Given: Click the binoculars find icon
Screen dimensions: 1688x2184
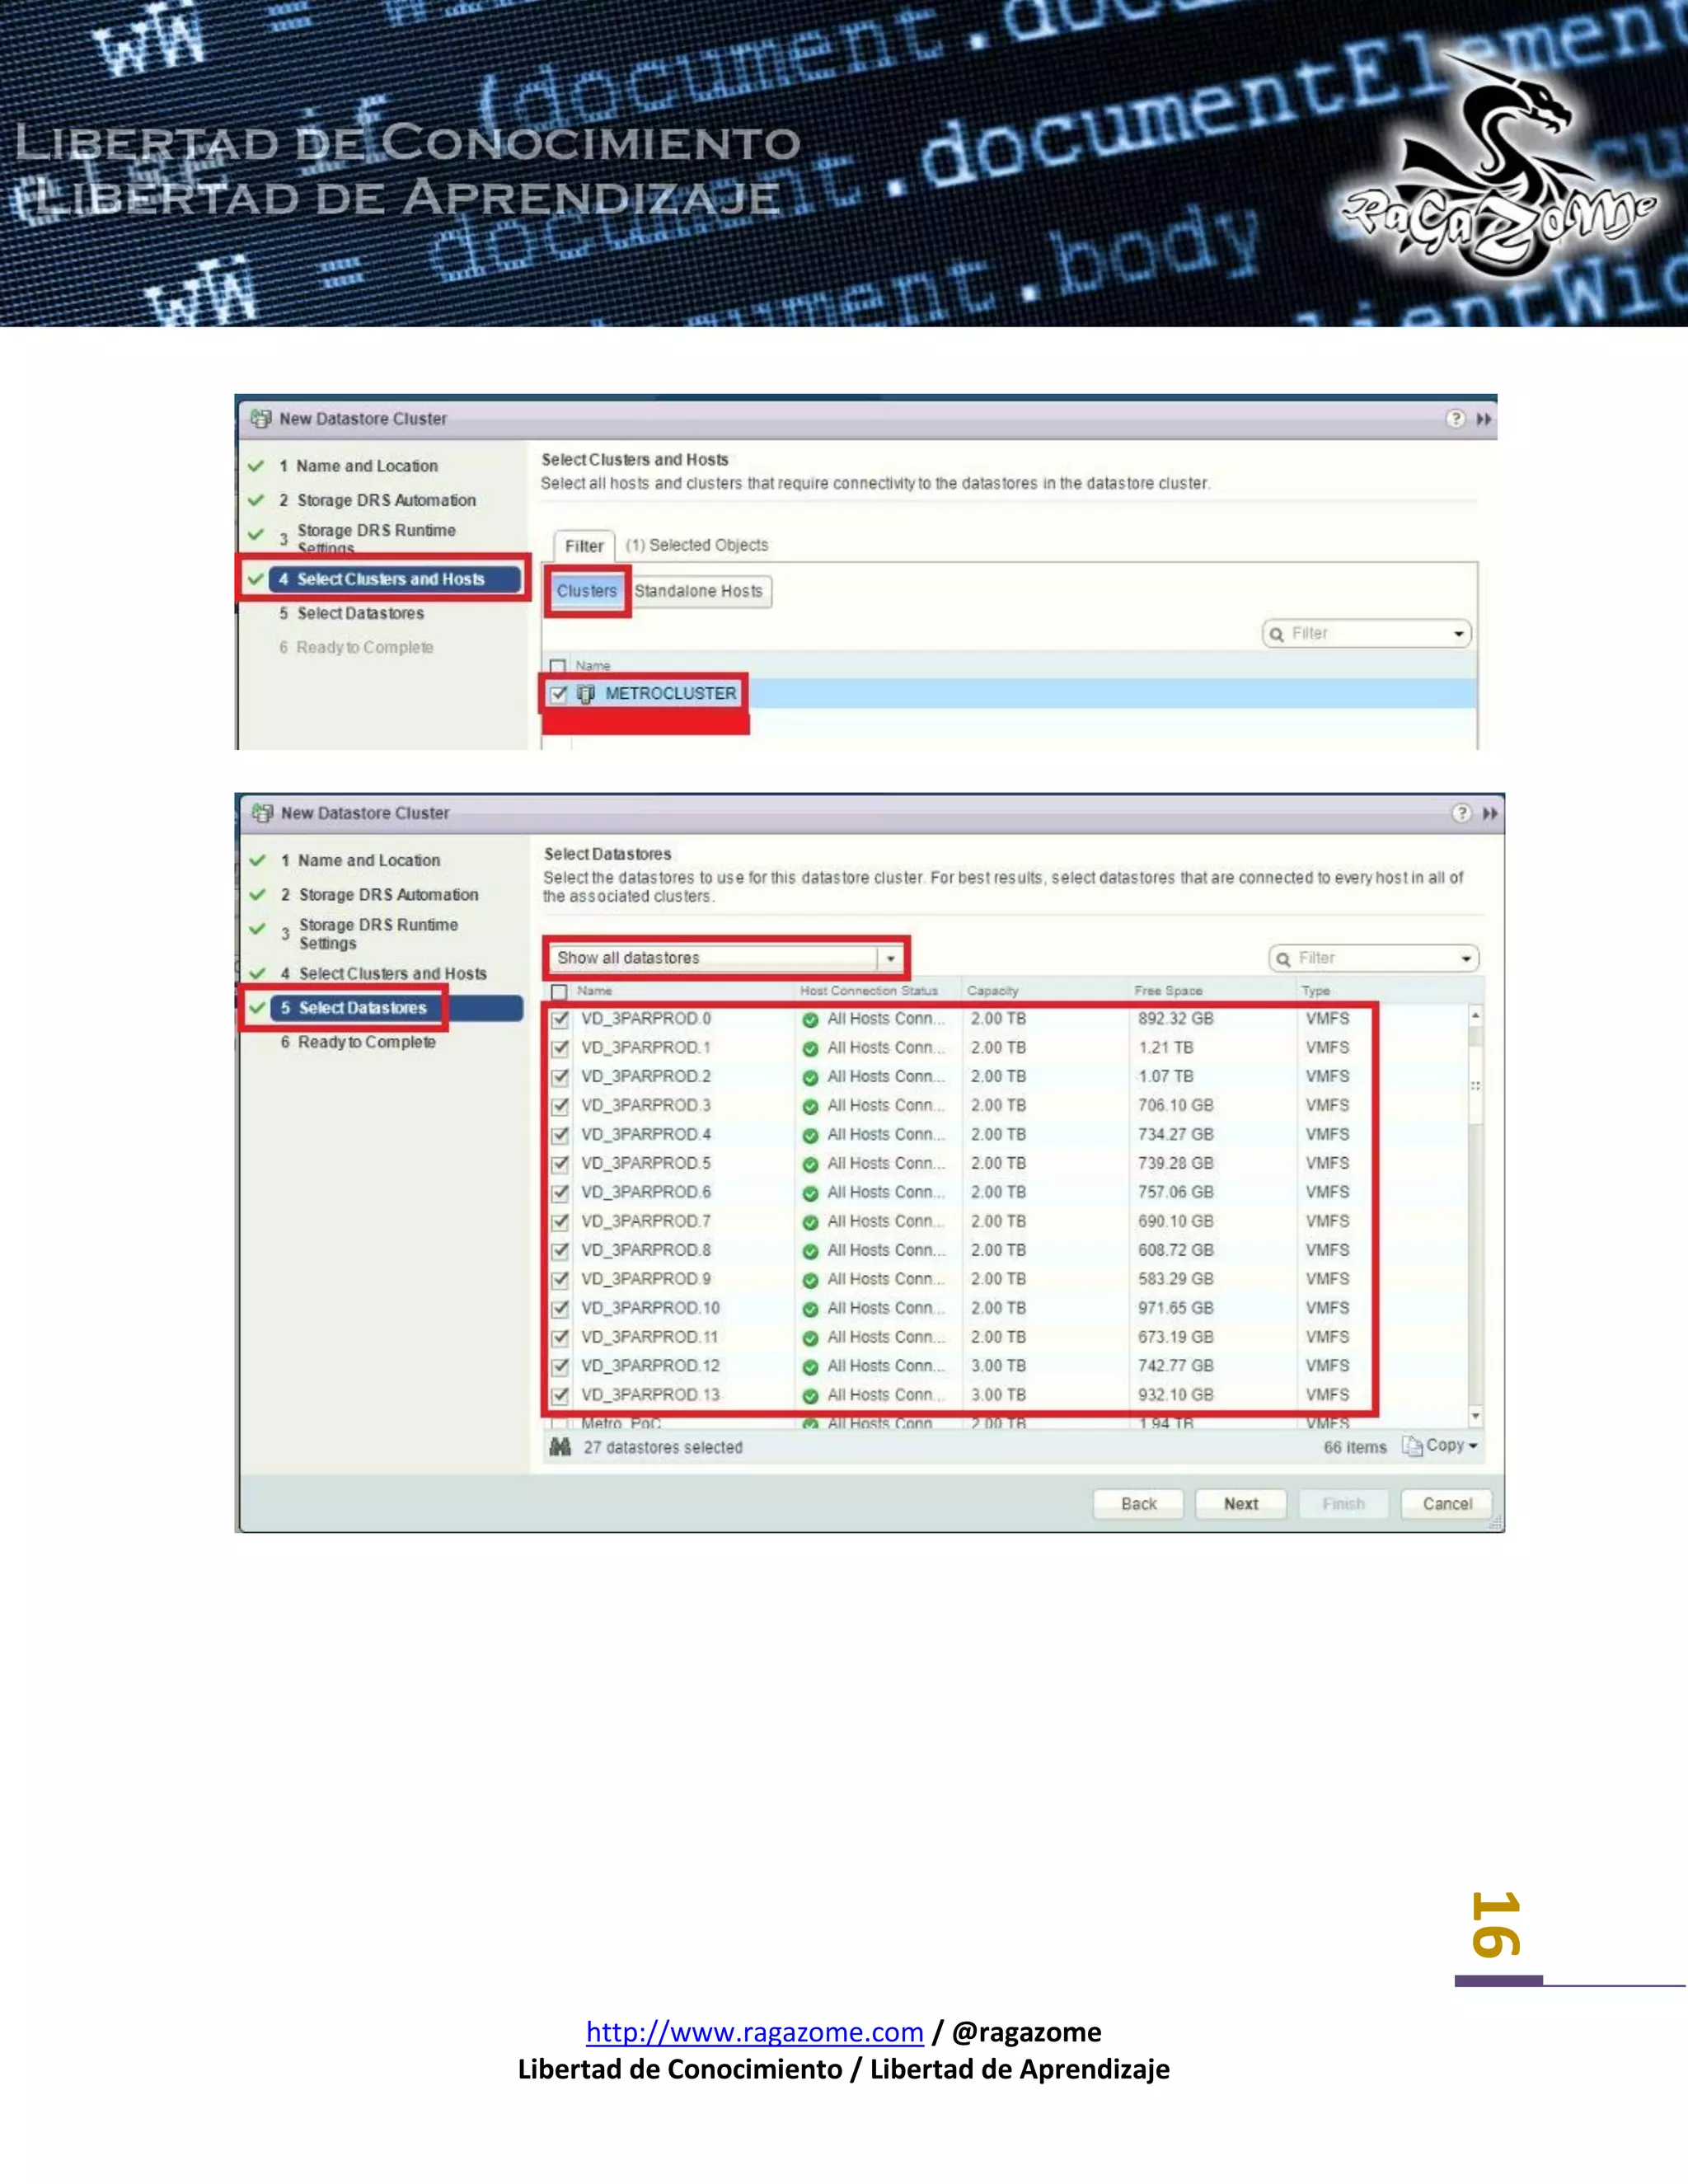Looking at the screenshot, I should click(560, 1447).
